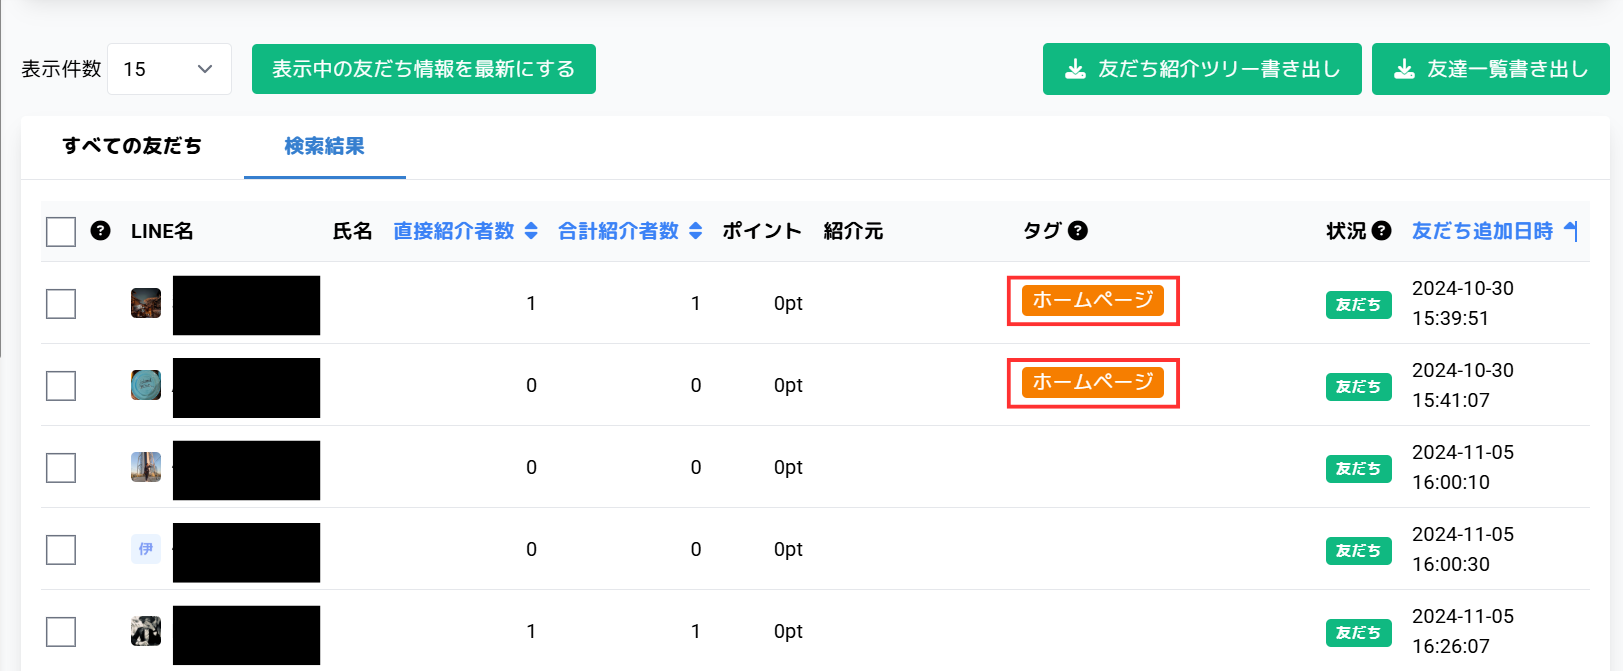
Task: Open the 表示件数 dropdown showing 15
Action: point(169,69)
